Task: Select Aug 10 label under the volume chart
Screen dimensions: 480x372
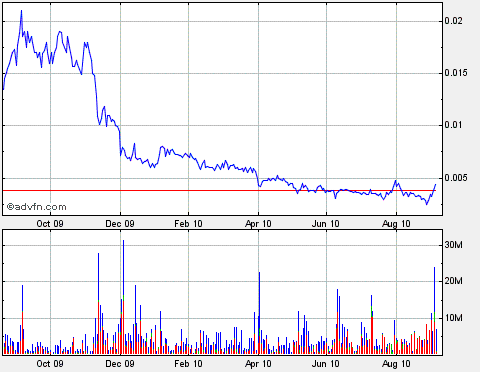Action: pos(396,364)
